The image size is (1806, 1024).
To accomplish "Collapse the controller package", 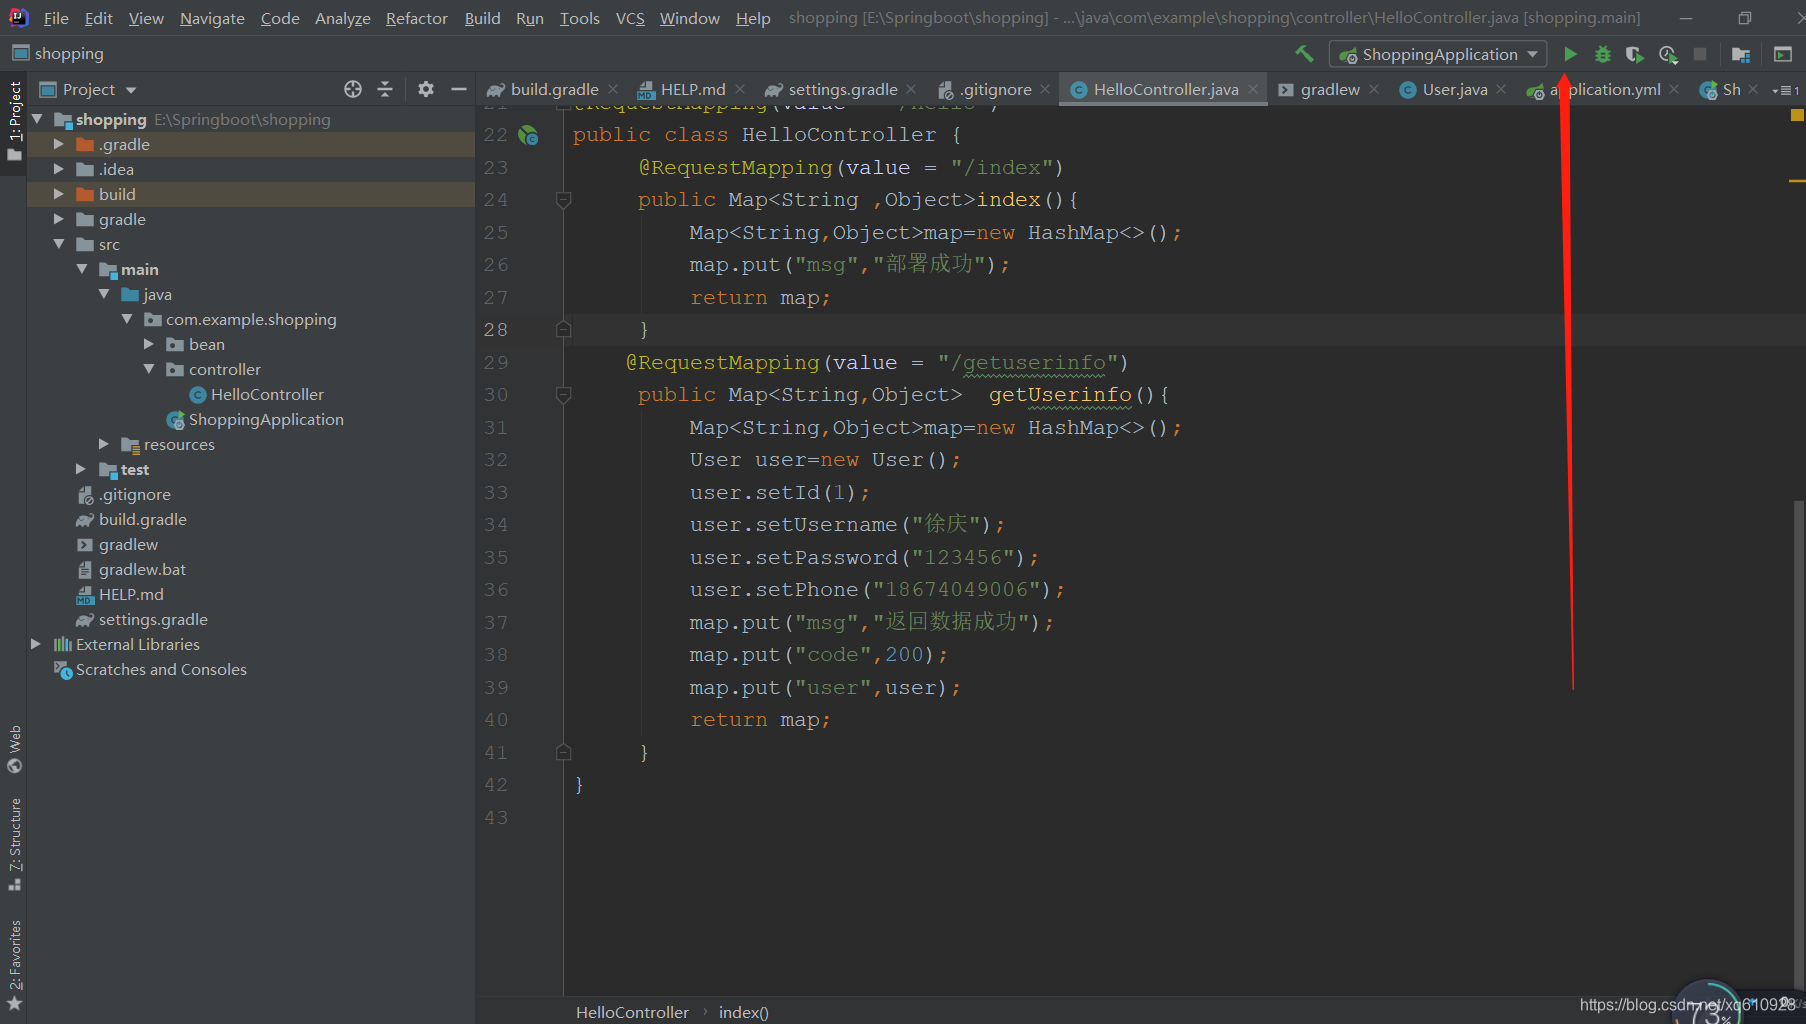I will [149, 369].
